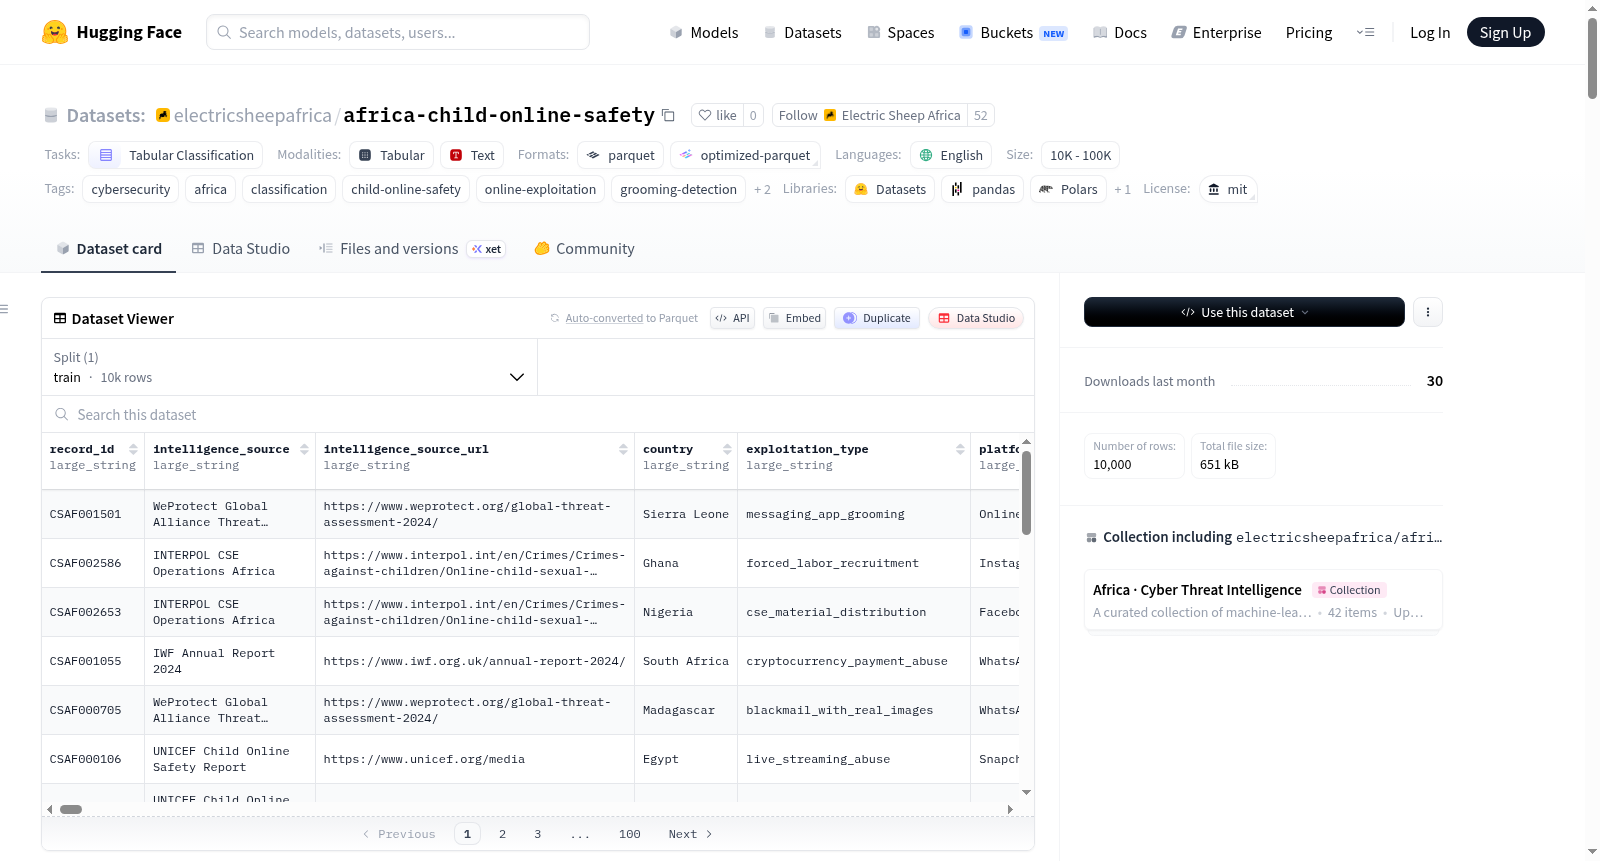Click the Search this dataset field
This screenshot has width=1600, height=861.
538,414
